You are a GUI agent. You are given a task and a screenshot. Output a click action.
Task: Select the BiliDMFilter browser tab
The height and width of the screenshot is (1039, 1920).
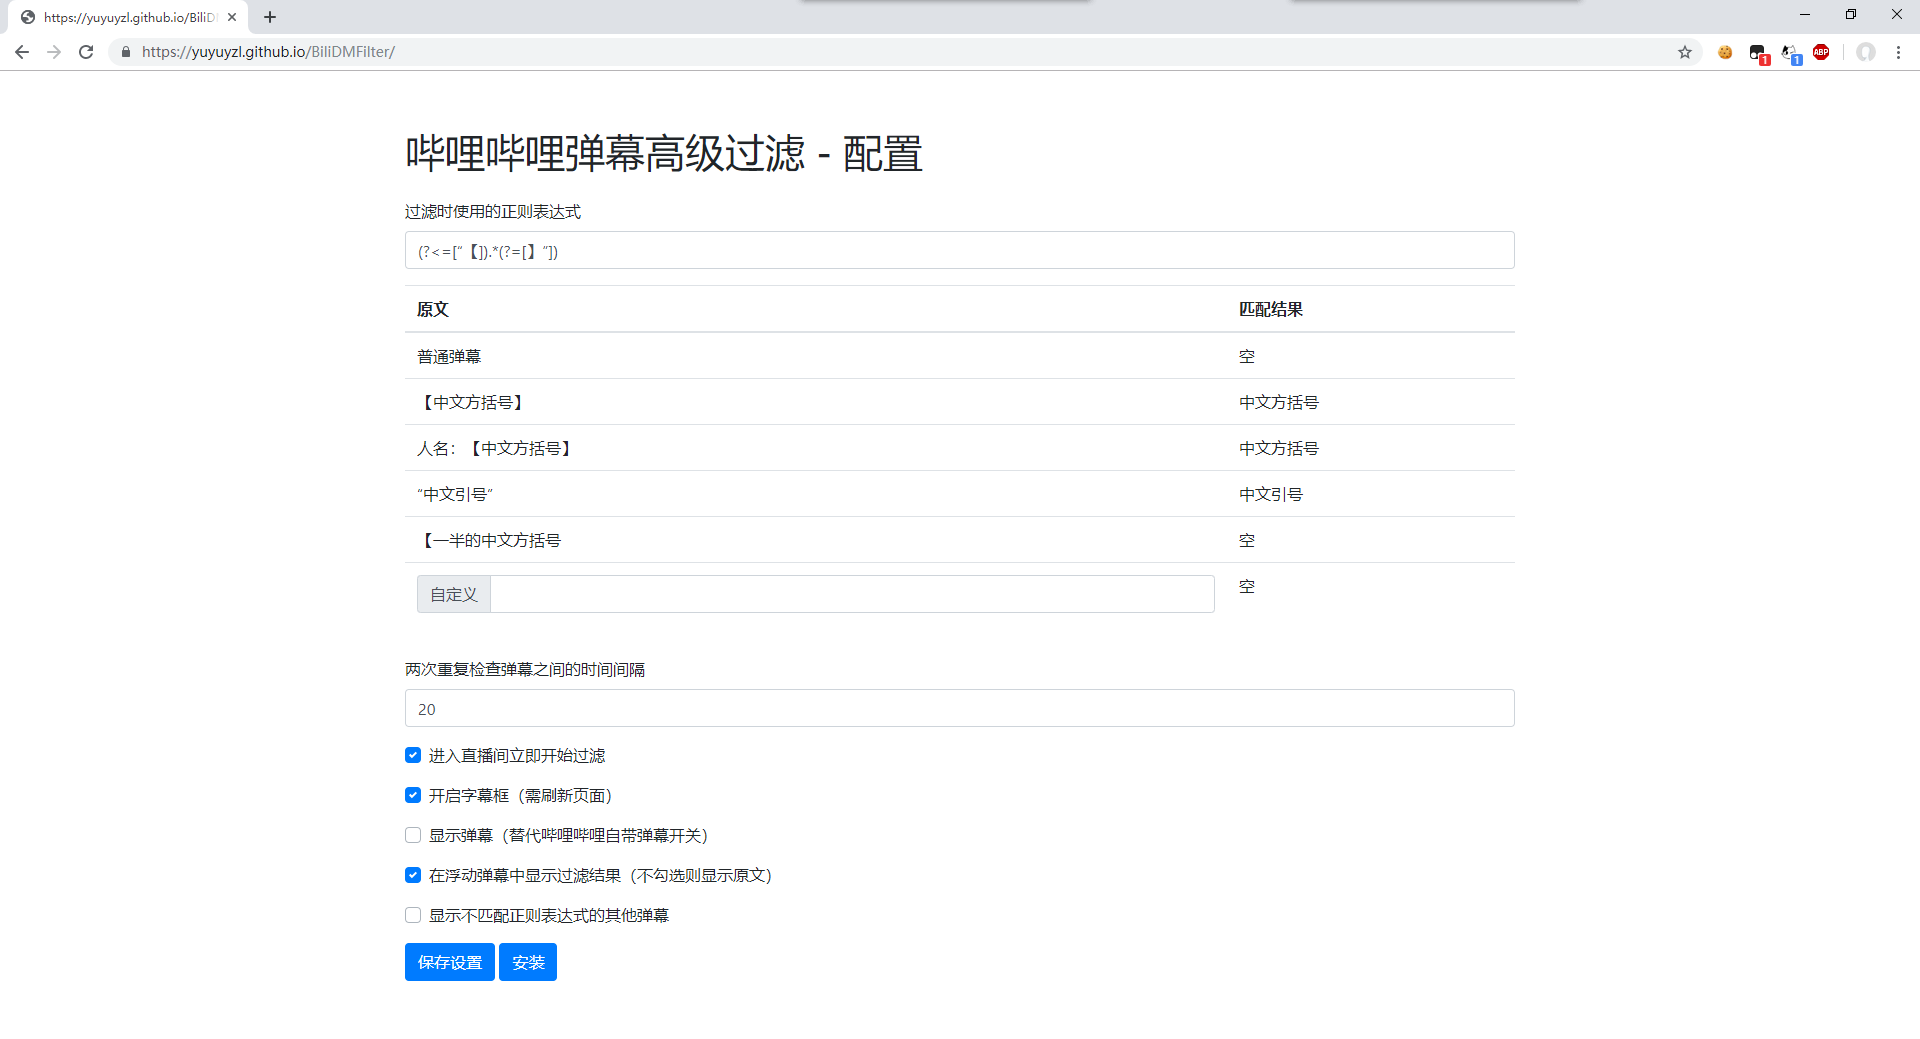pos(129,17)
